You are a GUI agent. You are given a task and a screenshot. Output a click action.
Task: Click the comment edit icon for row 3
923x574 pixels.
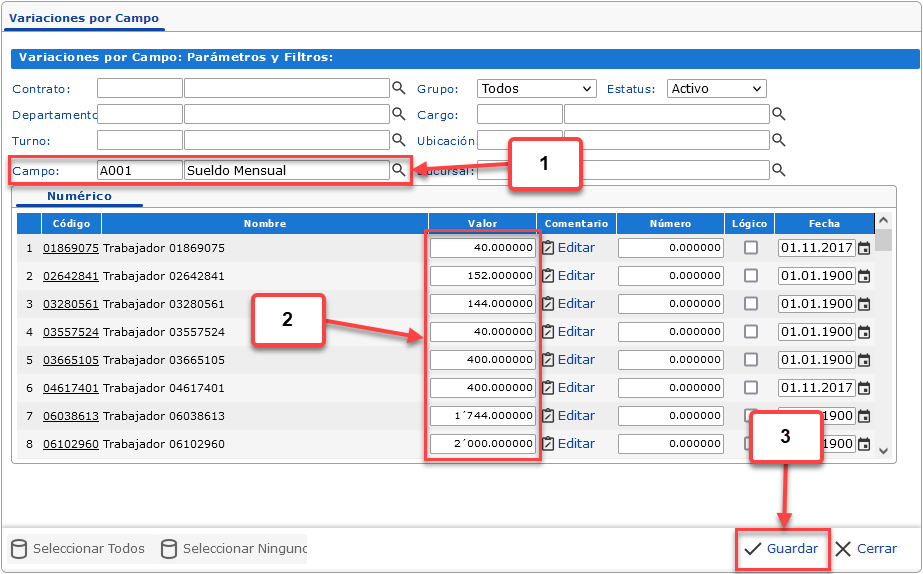548,304
